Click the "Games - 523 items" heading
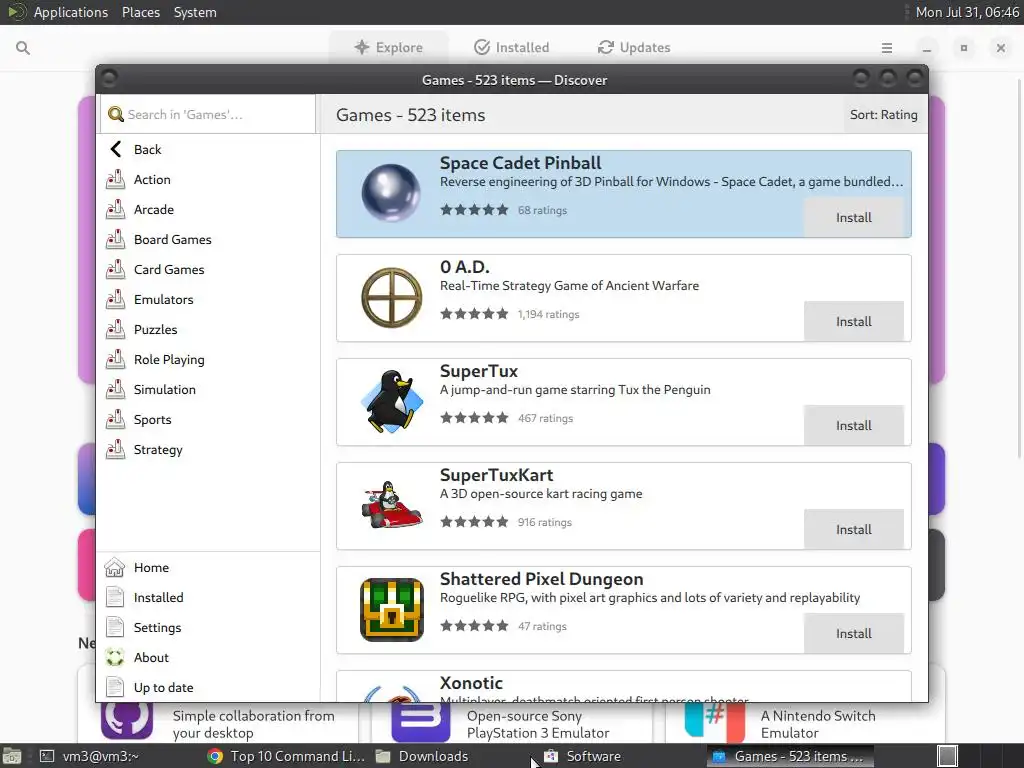Screen dimensions: 1024x768 [x=410, y=115]
